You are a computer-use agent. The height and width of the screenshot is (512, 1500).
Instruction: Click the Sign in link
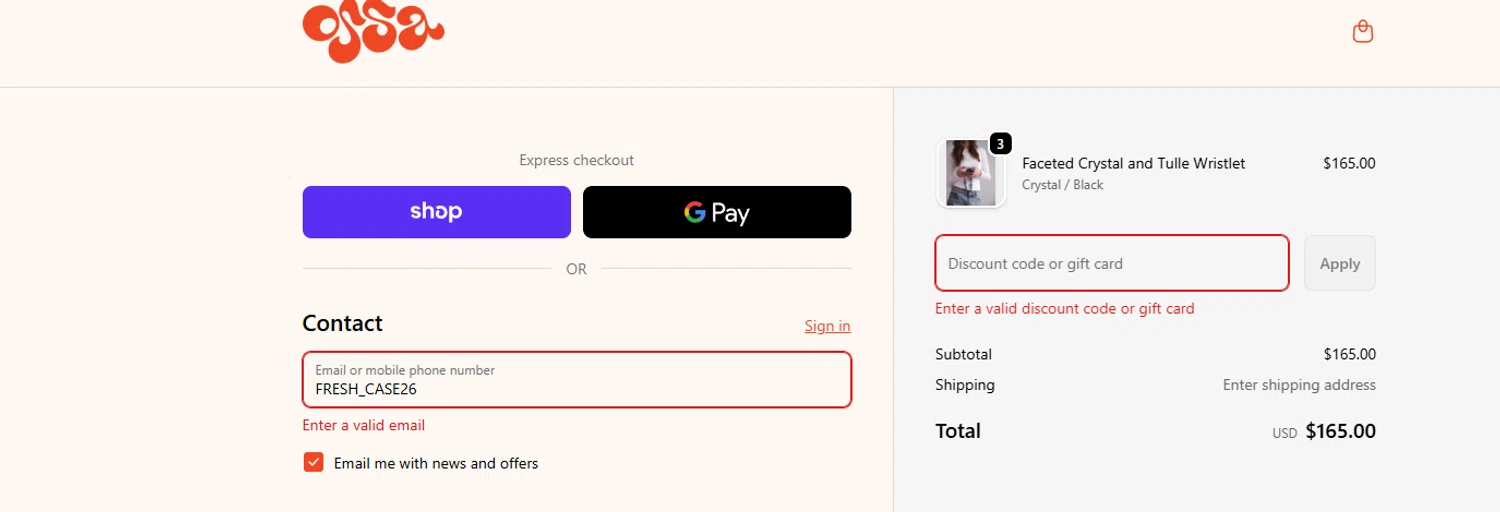coord(827,326)
